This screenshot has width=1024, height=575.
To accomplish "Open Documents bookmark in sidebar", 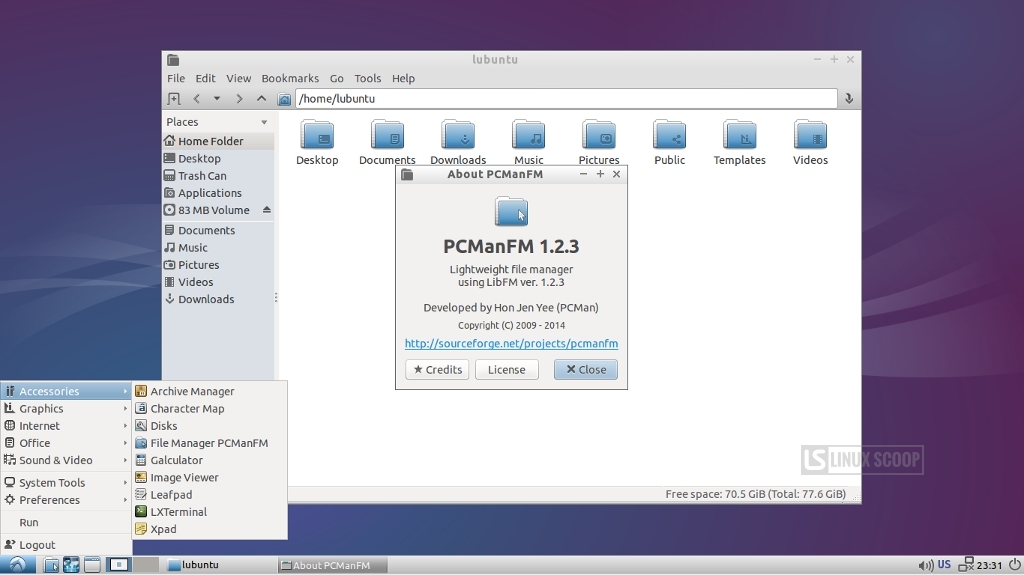I will [218, 230].
